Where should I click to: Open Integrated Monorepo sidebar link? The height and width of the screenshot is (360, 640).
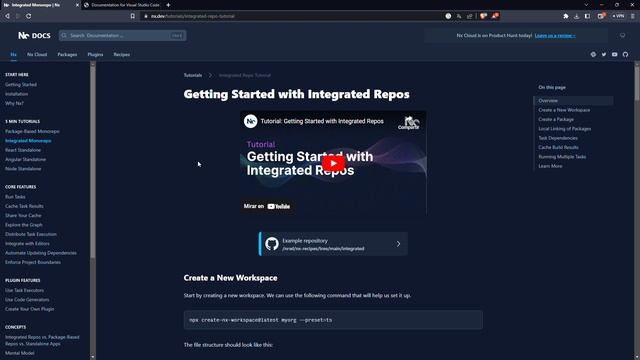click(x=28, y=141)
